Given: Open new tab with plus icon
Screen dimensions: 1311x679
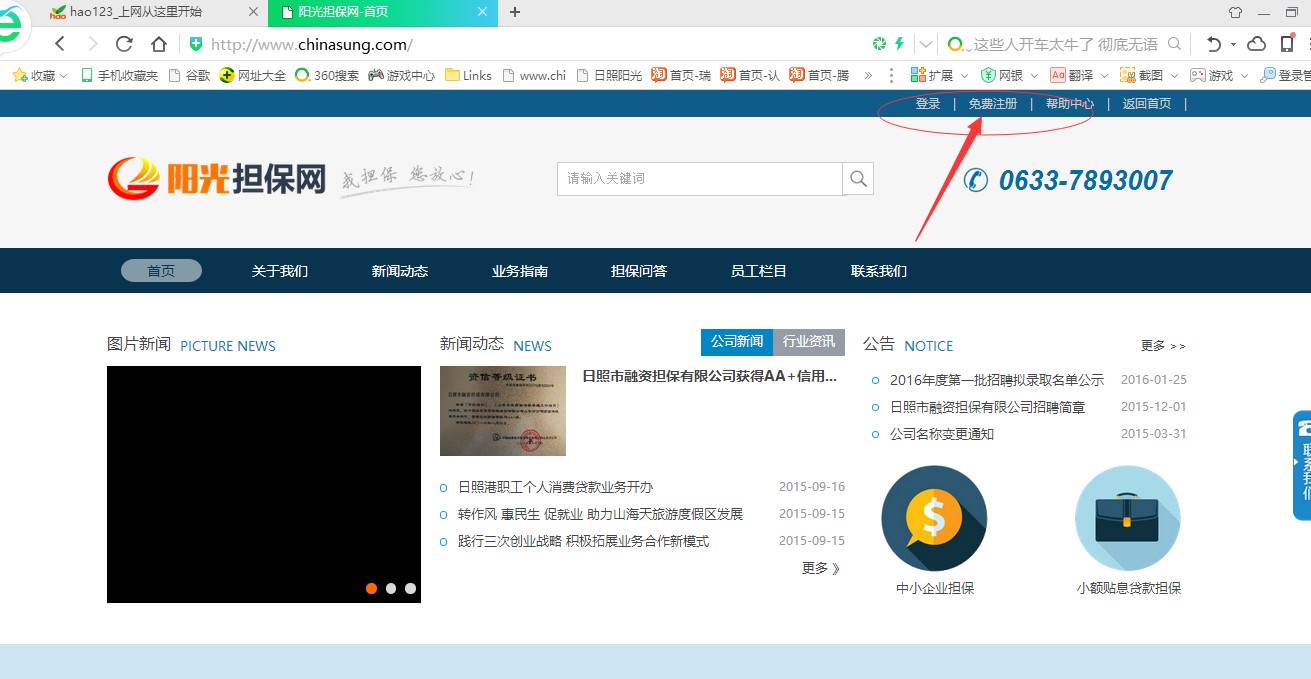Looking at the screenshot, I should pyautogui.click(x=515, y=12).
